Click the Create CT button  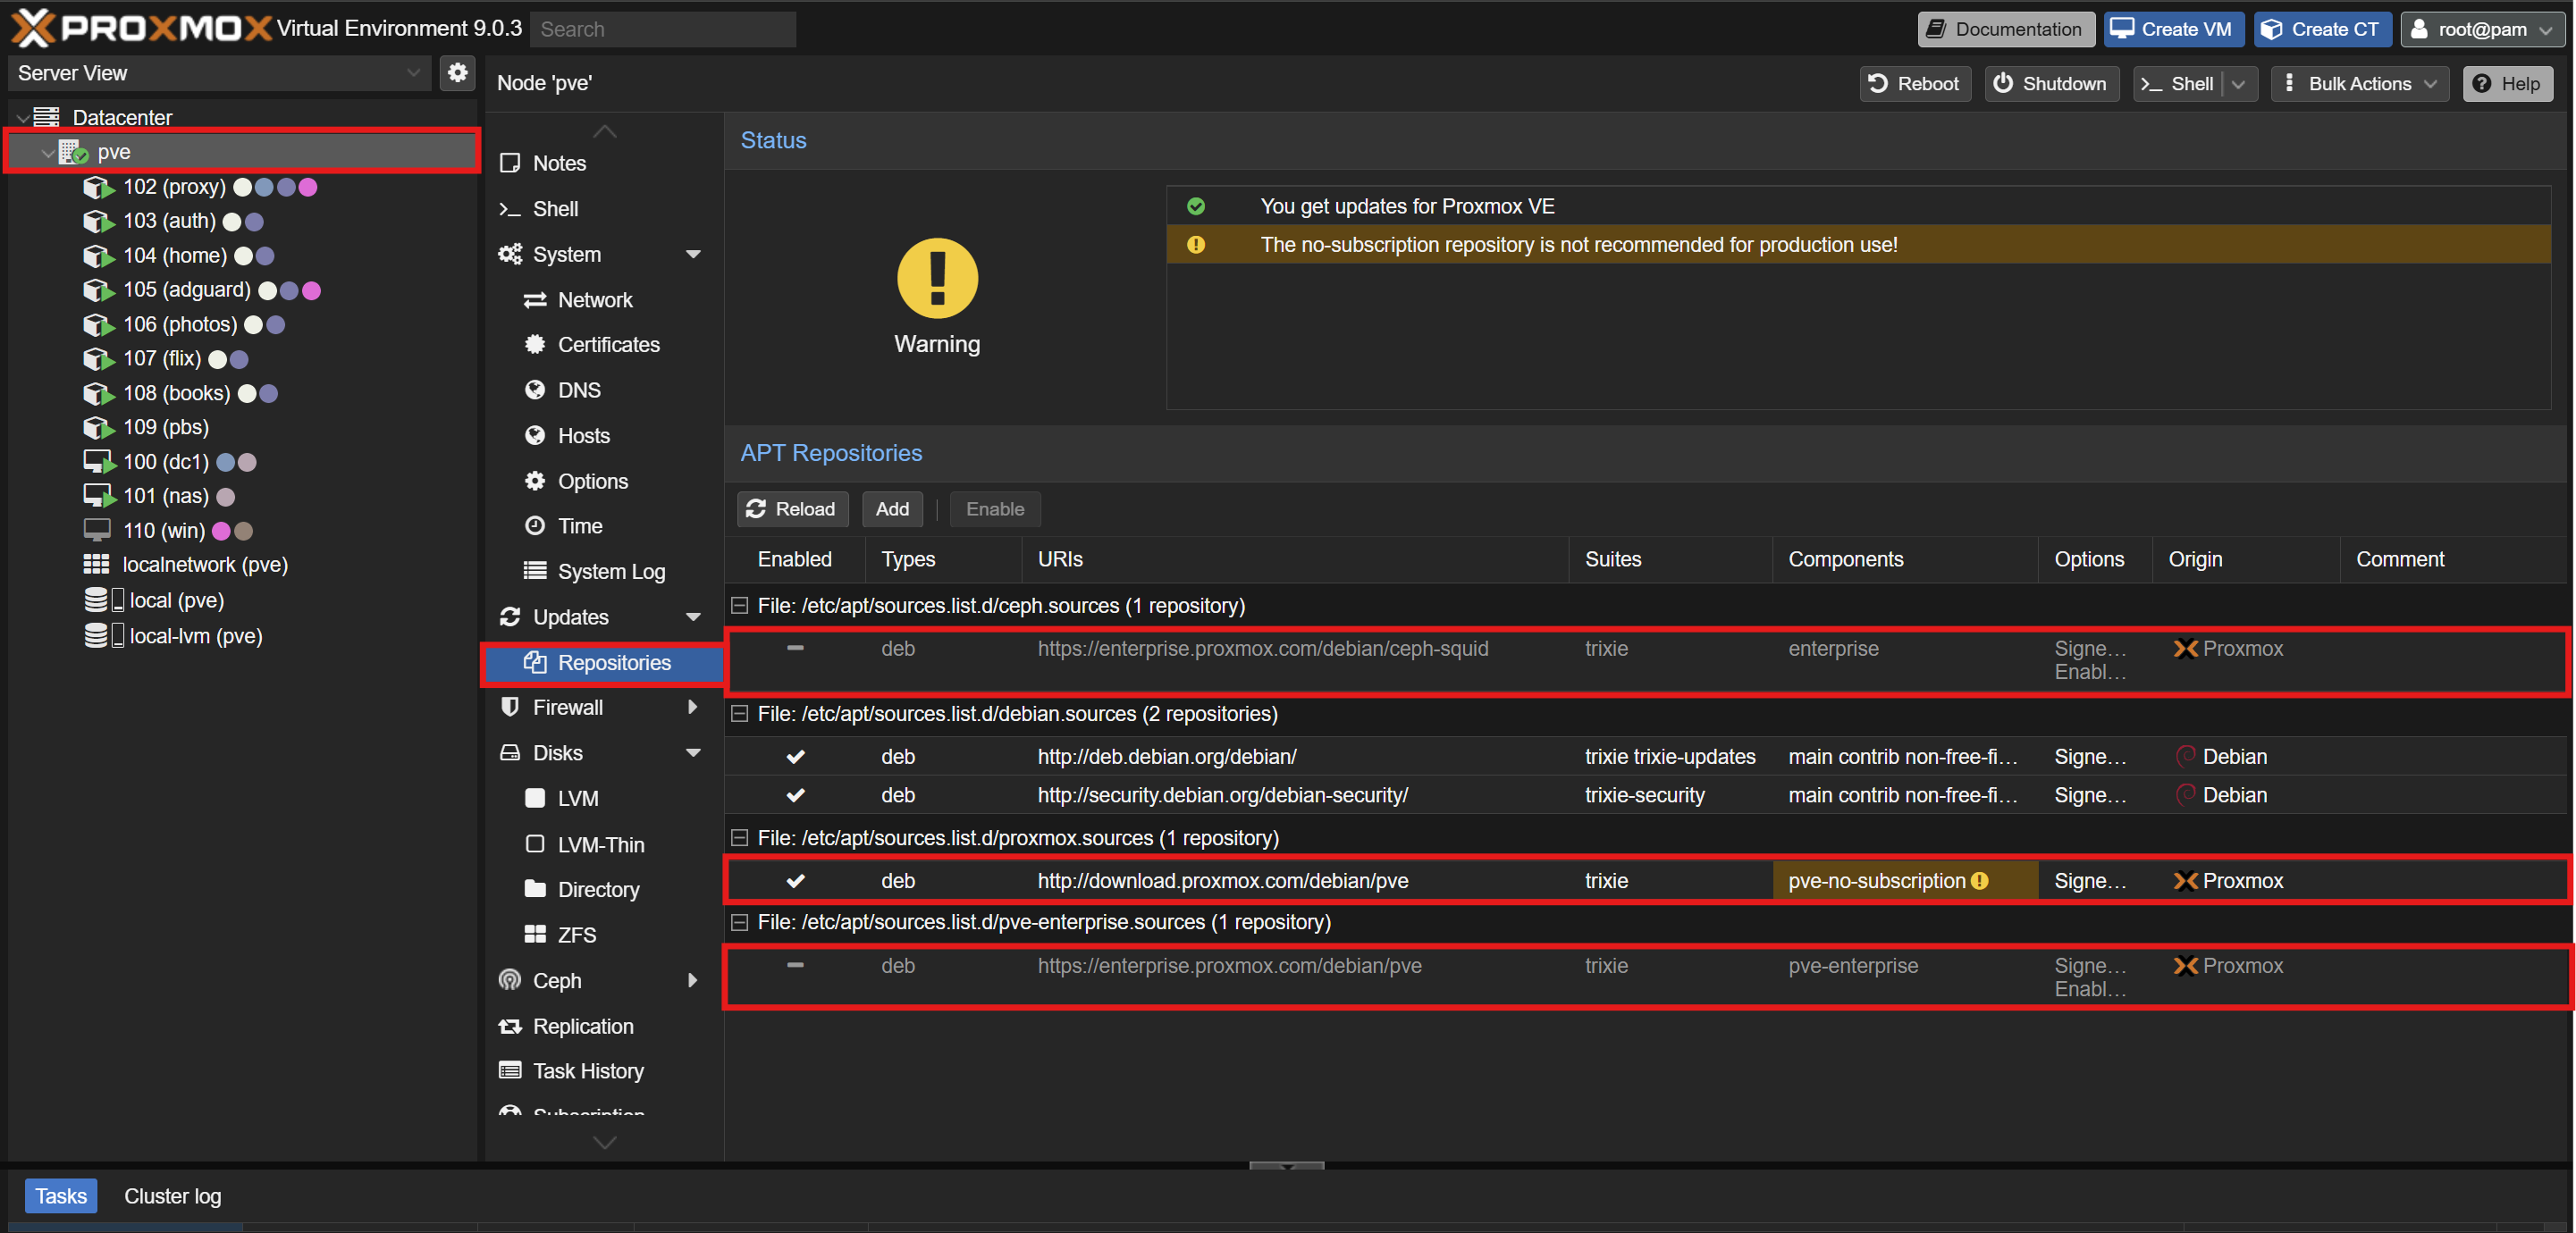2321,29
